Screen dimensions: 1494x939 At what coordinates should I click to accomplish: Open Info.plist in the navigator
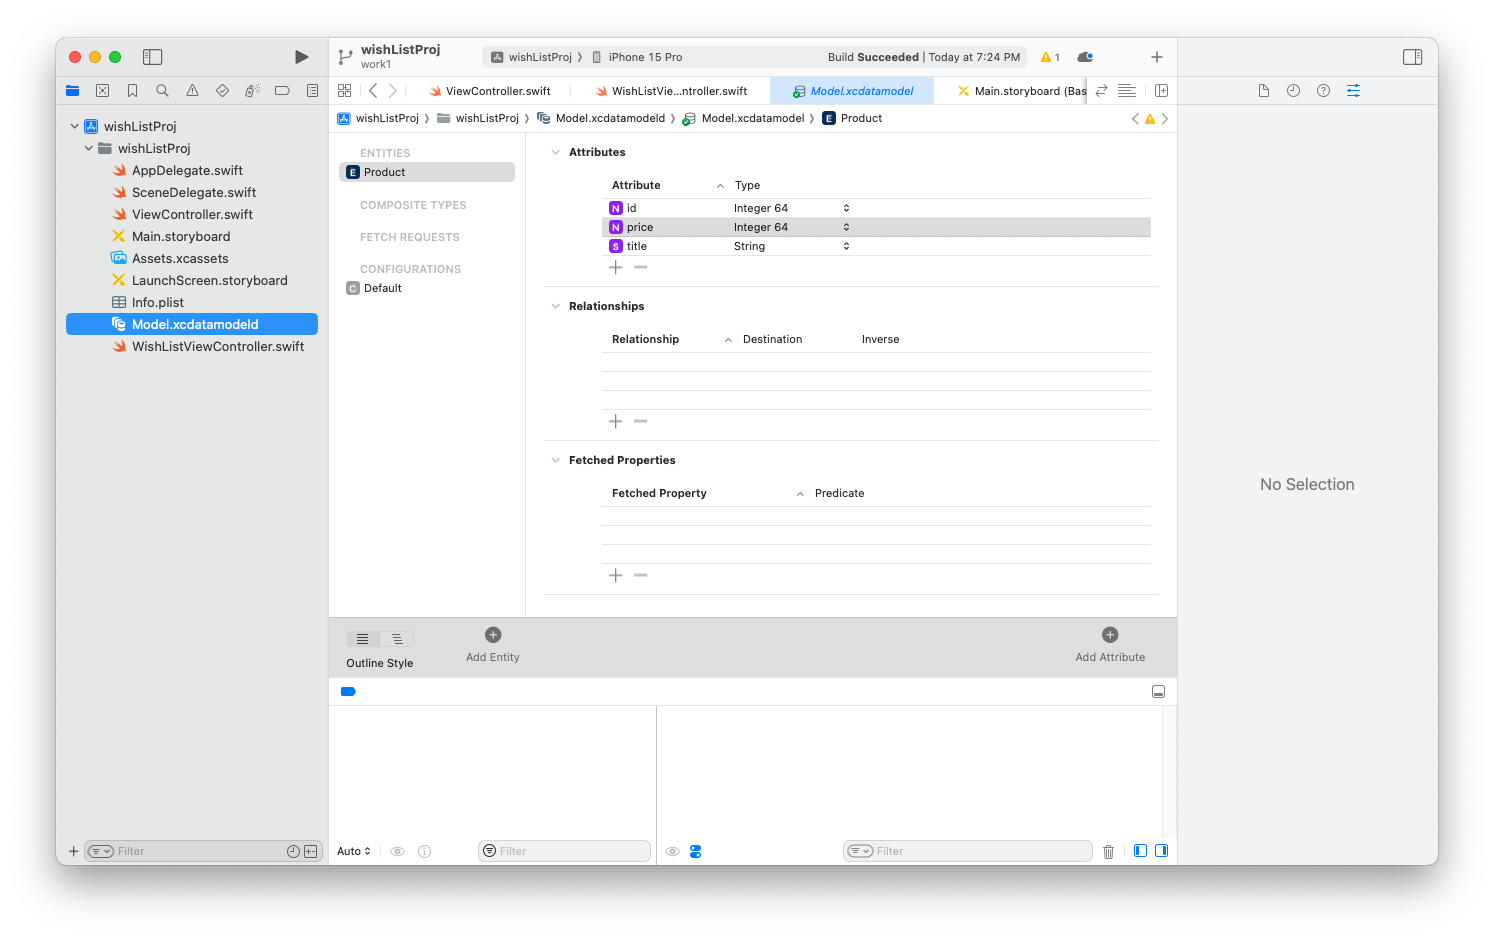158,302
